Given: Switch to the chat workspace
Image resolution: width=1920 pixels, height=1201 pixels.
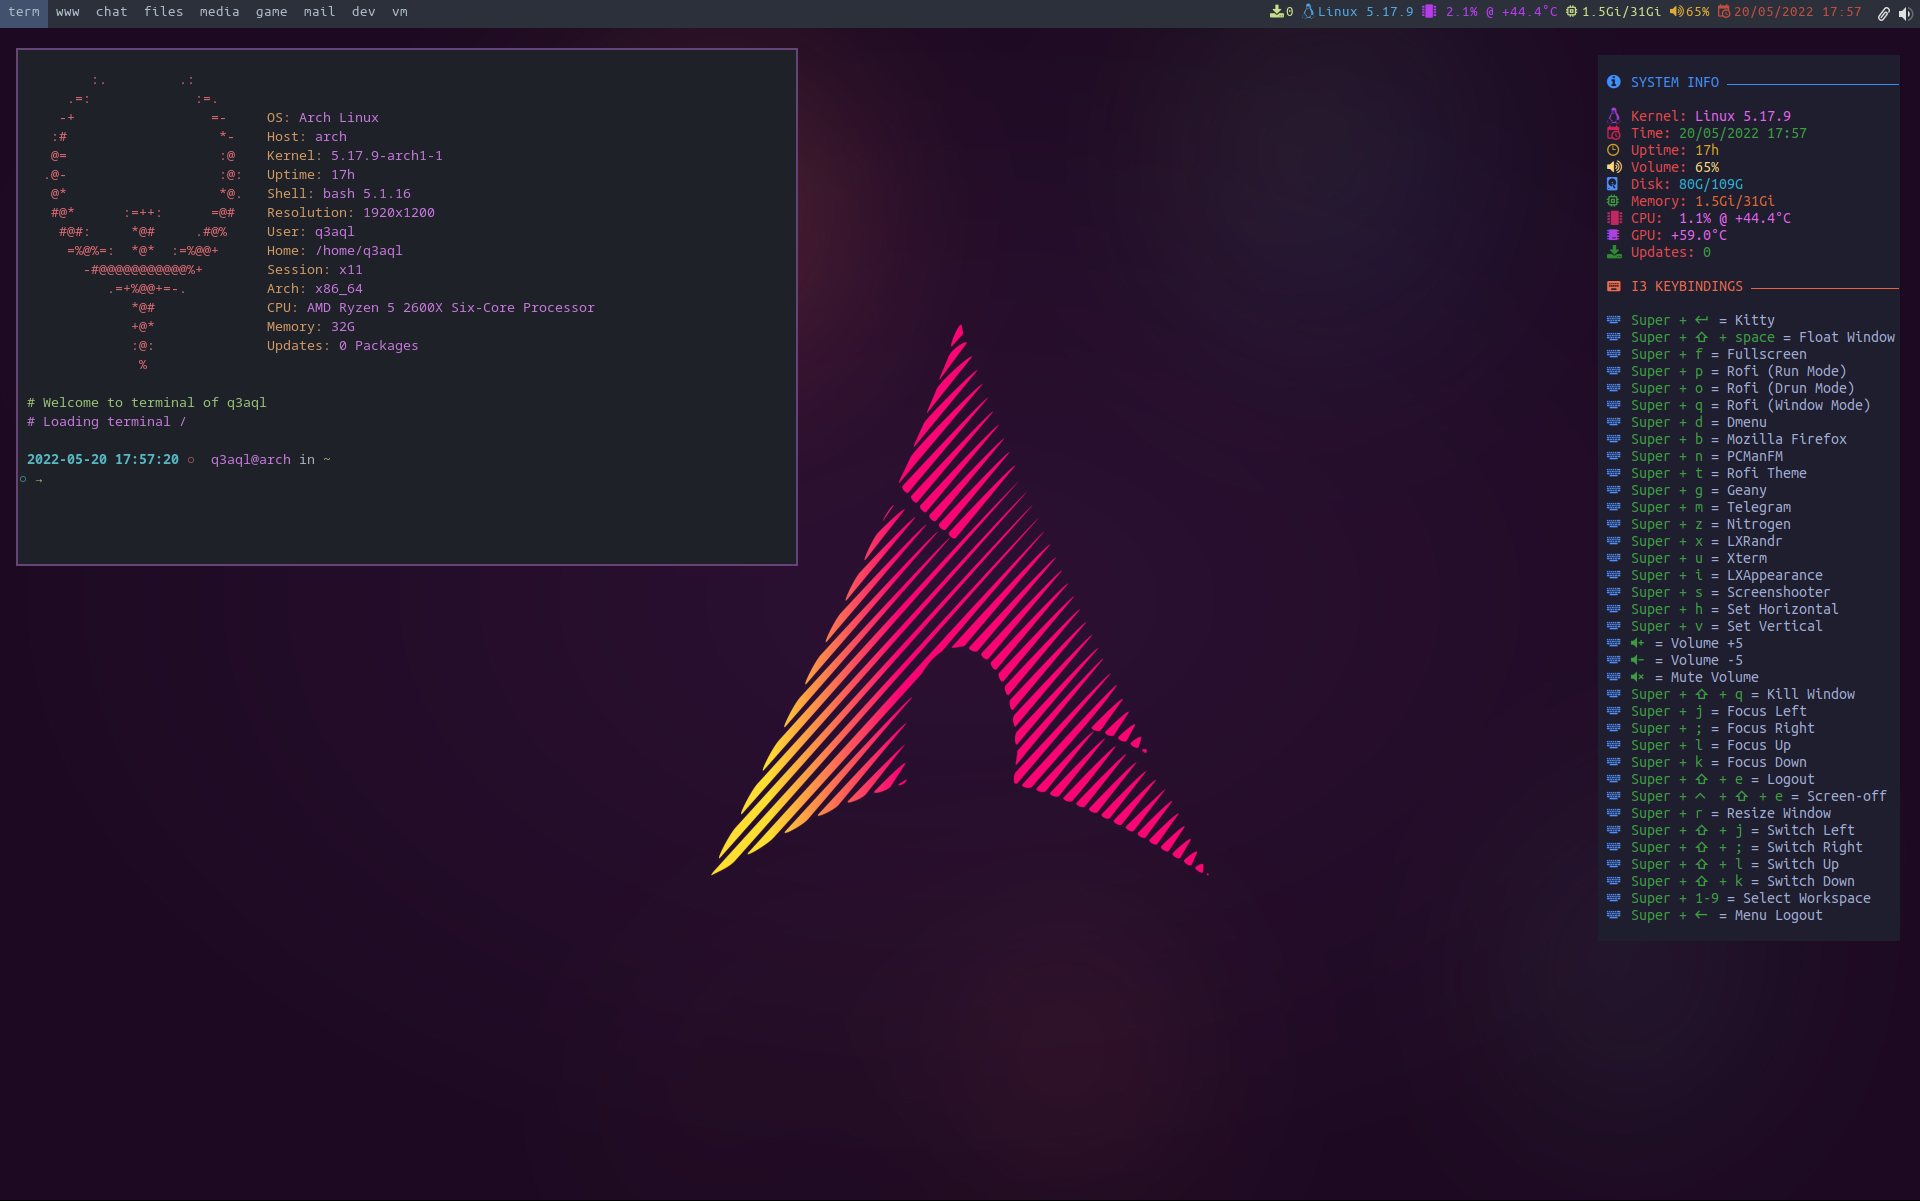Looking at the screenshot, I should pos(112,12).
